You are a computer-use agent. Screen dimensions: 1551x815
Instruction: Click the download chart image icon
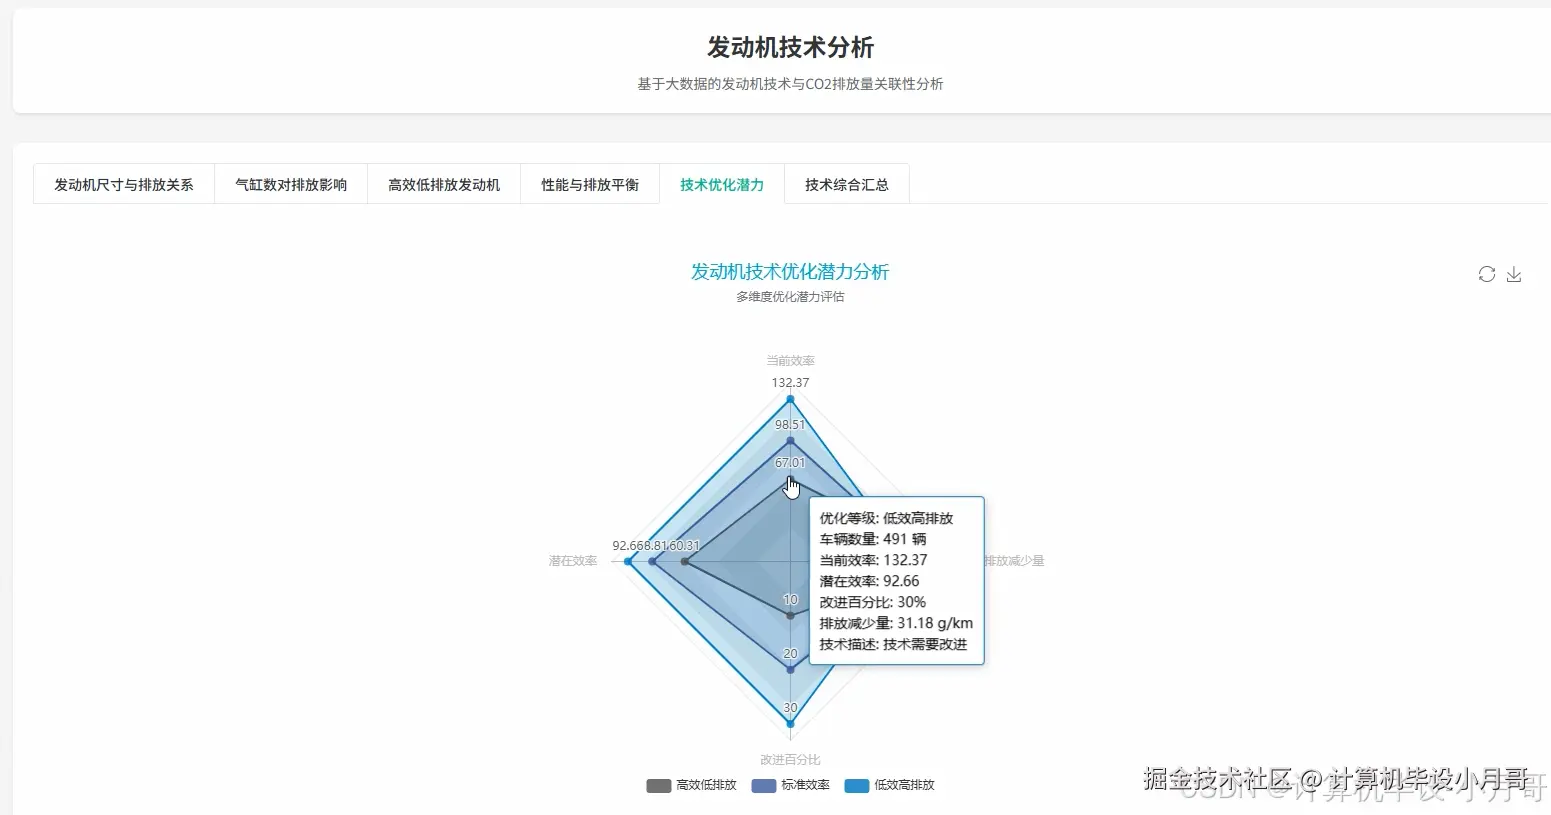pos(1514,274)
